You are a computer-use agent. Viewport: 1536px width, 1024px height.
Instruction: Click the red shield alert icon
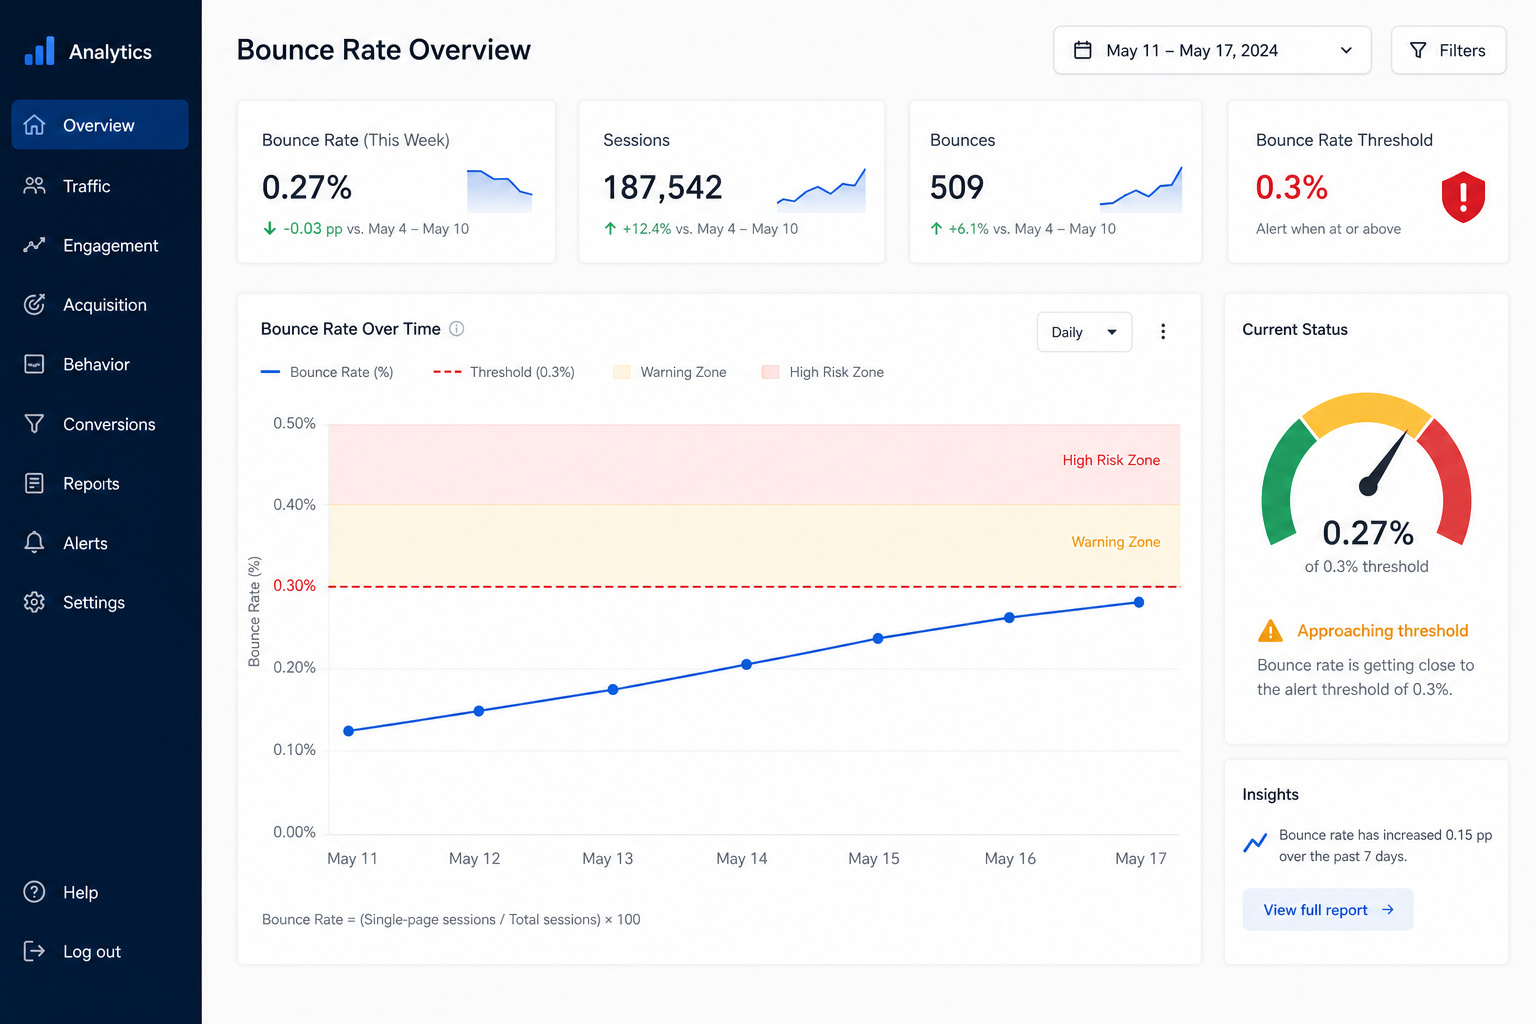1463,197
